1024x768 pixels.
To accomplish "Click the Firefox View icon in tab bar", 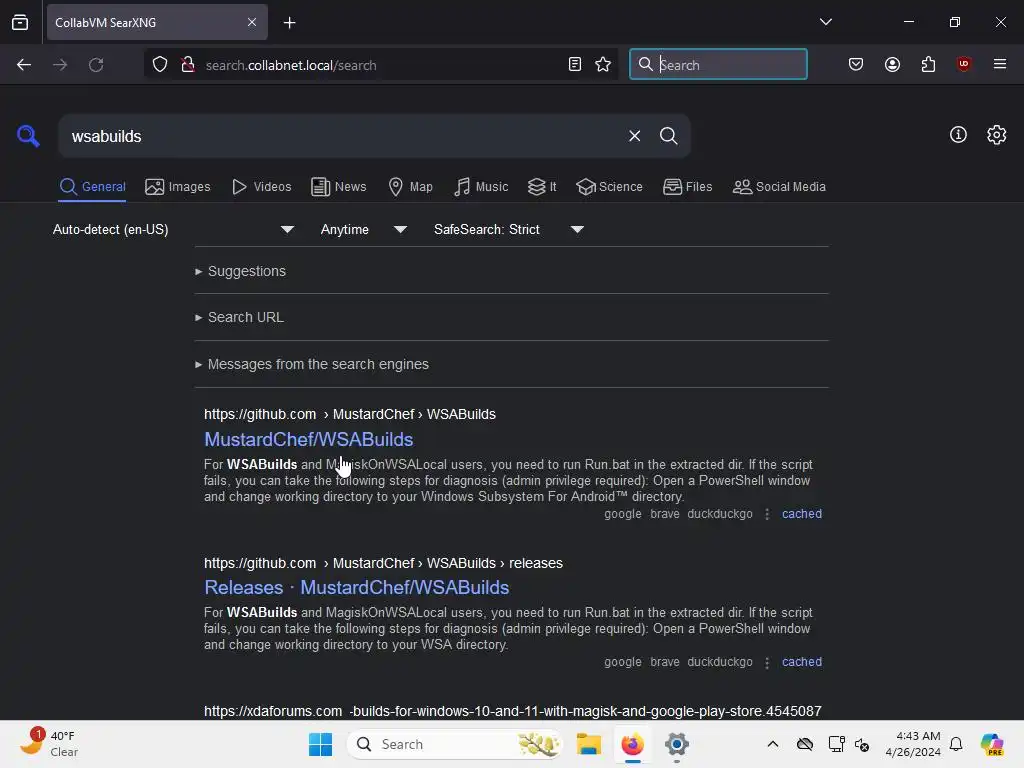I will pyautogui.click(x=20, y=23).
